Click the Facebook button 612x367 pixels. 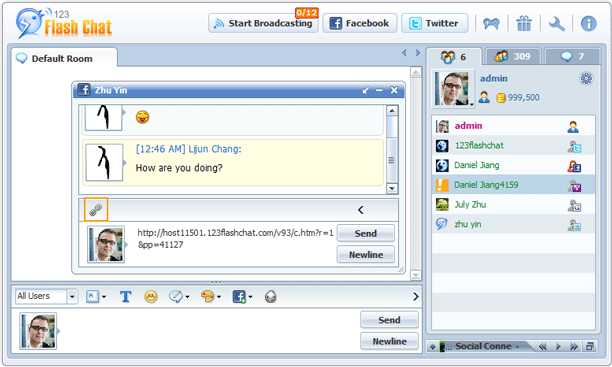click(x=359, y=23)
